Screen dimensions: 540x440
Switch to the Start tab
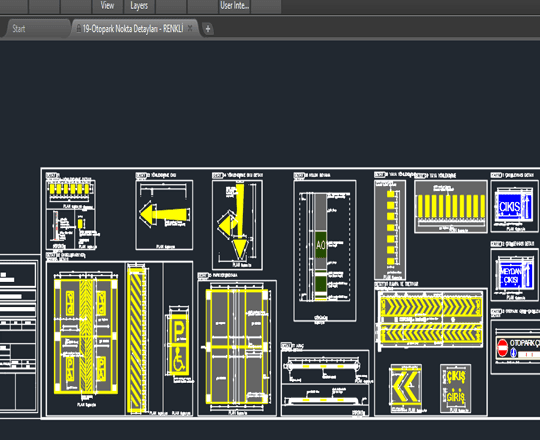click(x=19, y=29)
